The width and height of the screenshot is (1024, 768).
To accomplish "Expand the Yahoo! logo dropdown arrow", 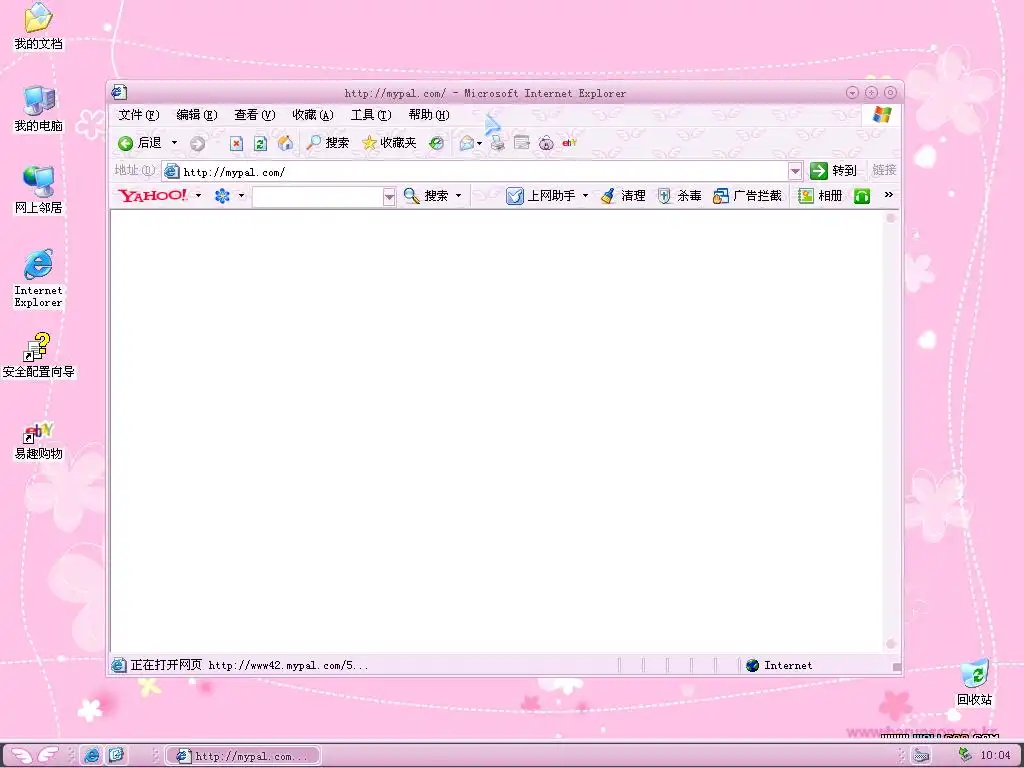I will click(x=198, y=195).
